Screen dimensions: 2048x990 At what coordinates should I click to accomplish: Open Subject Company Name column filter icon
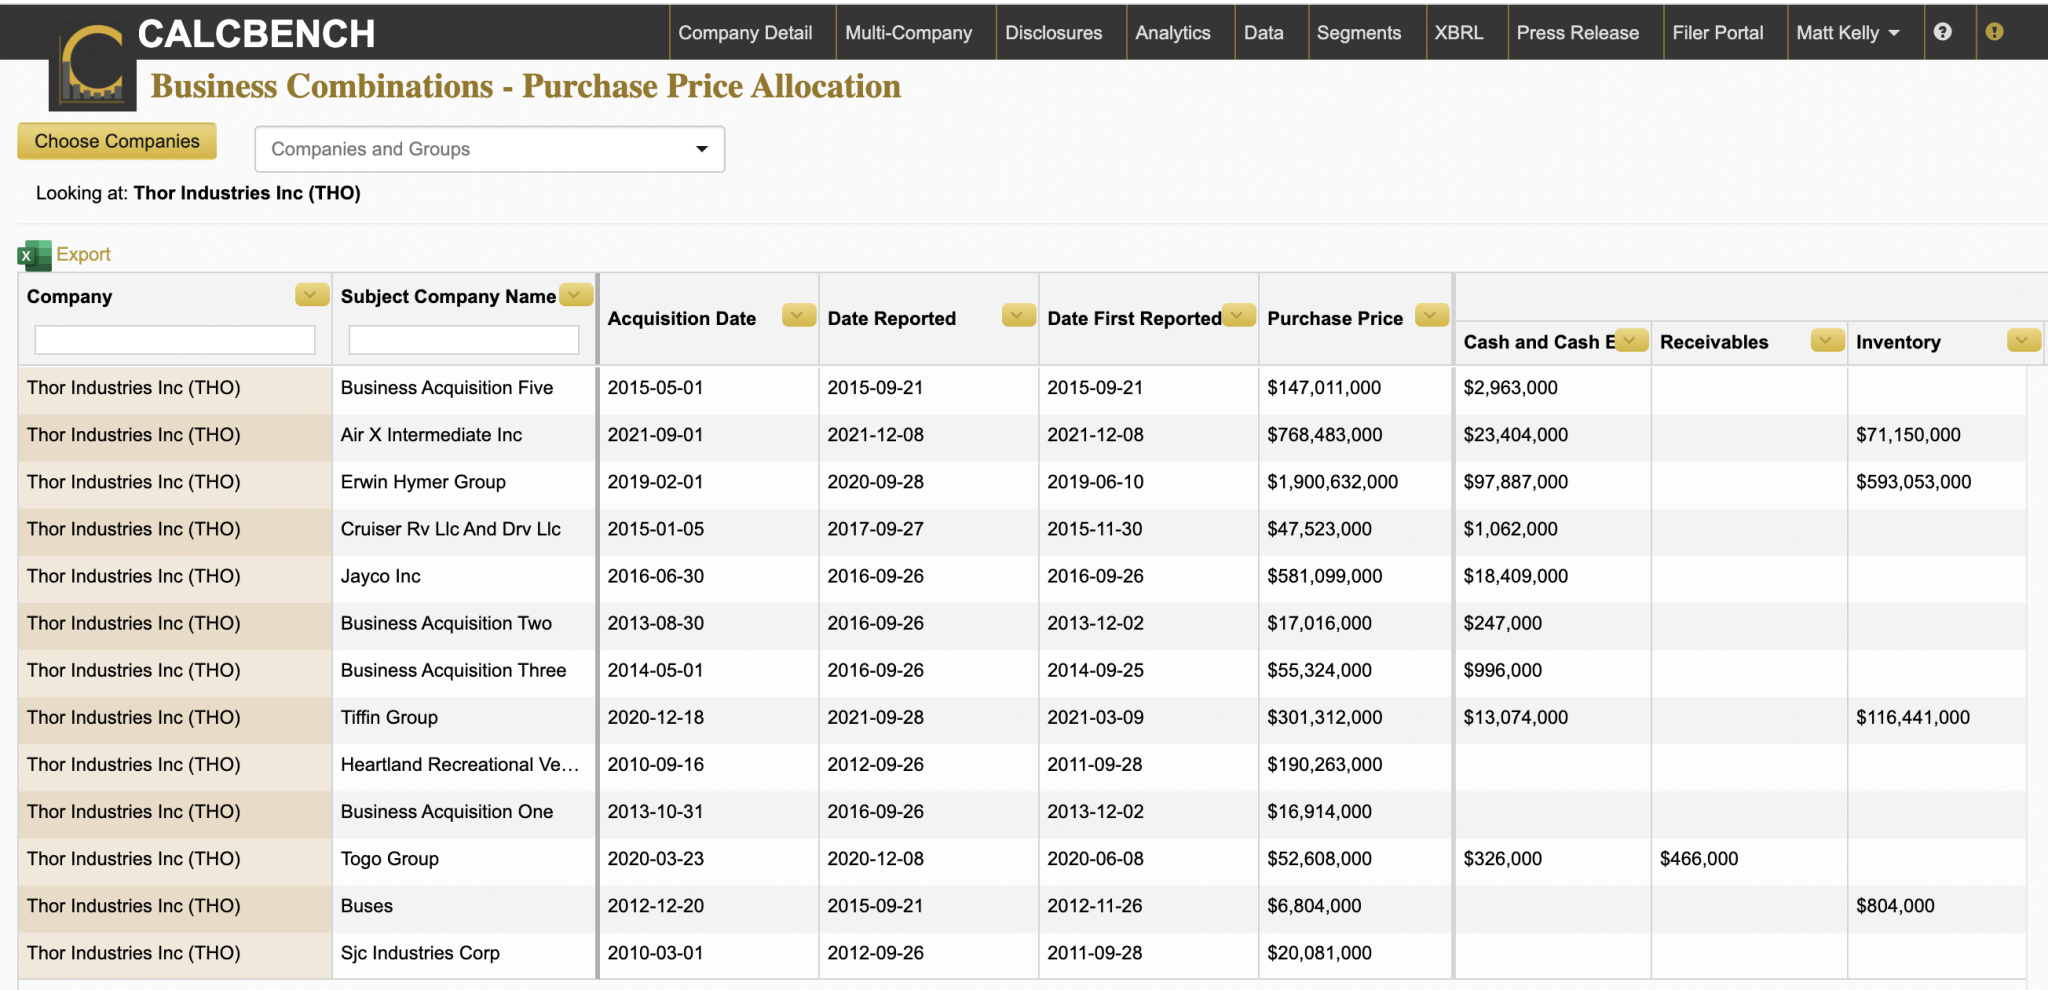[x=575, y=295]
